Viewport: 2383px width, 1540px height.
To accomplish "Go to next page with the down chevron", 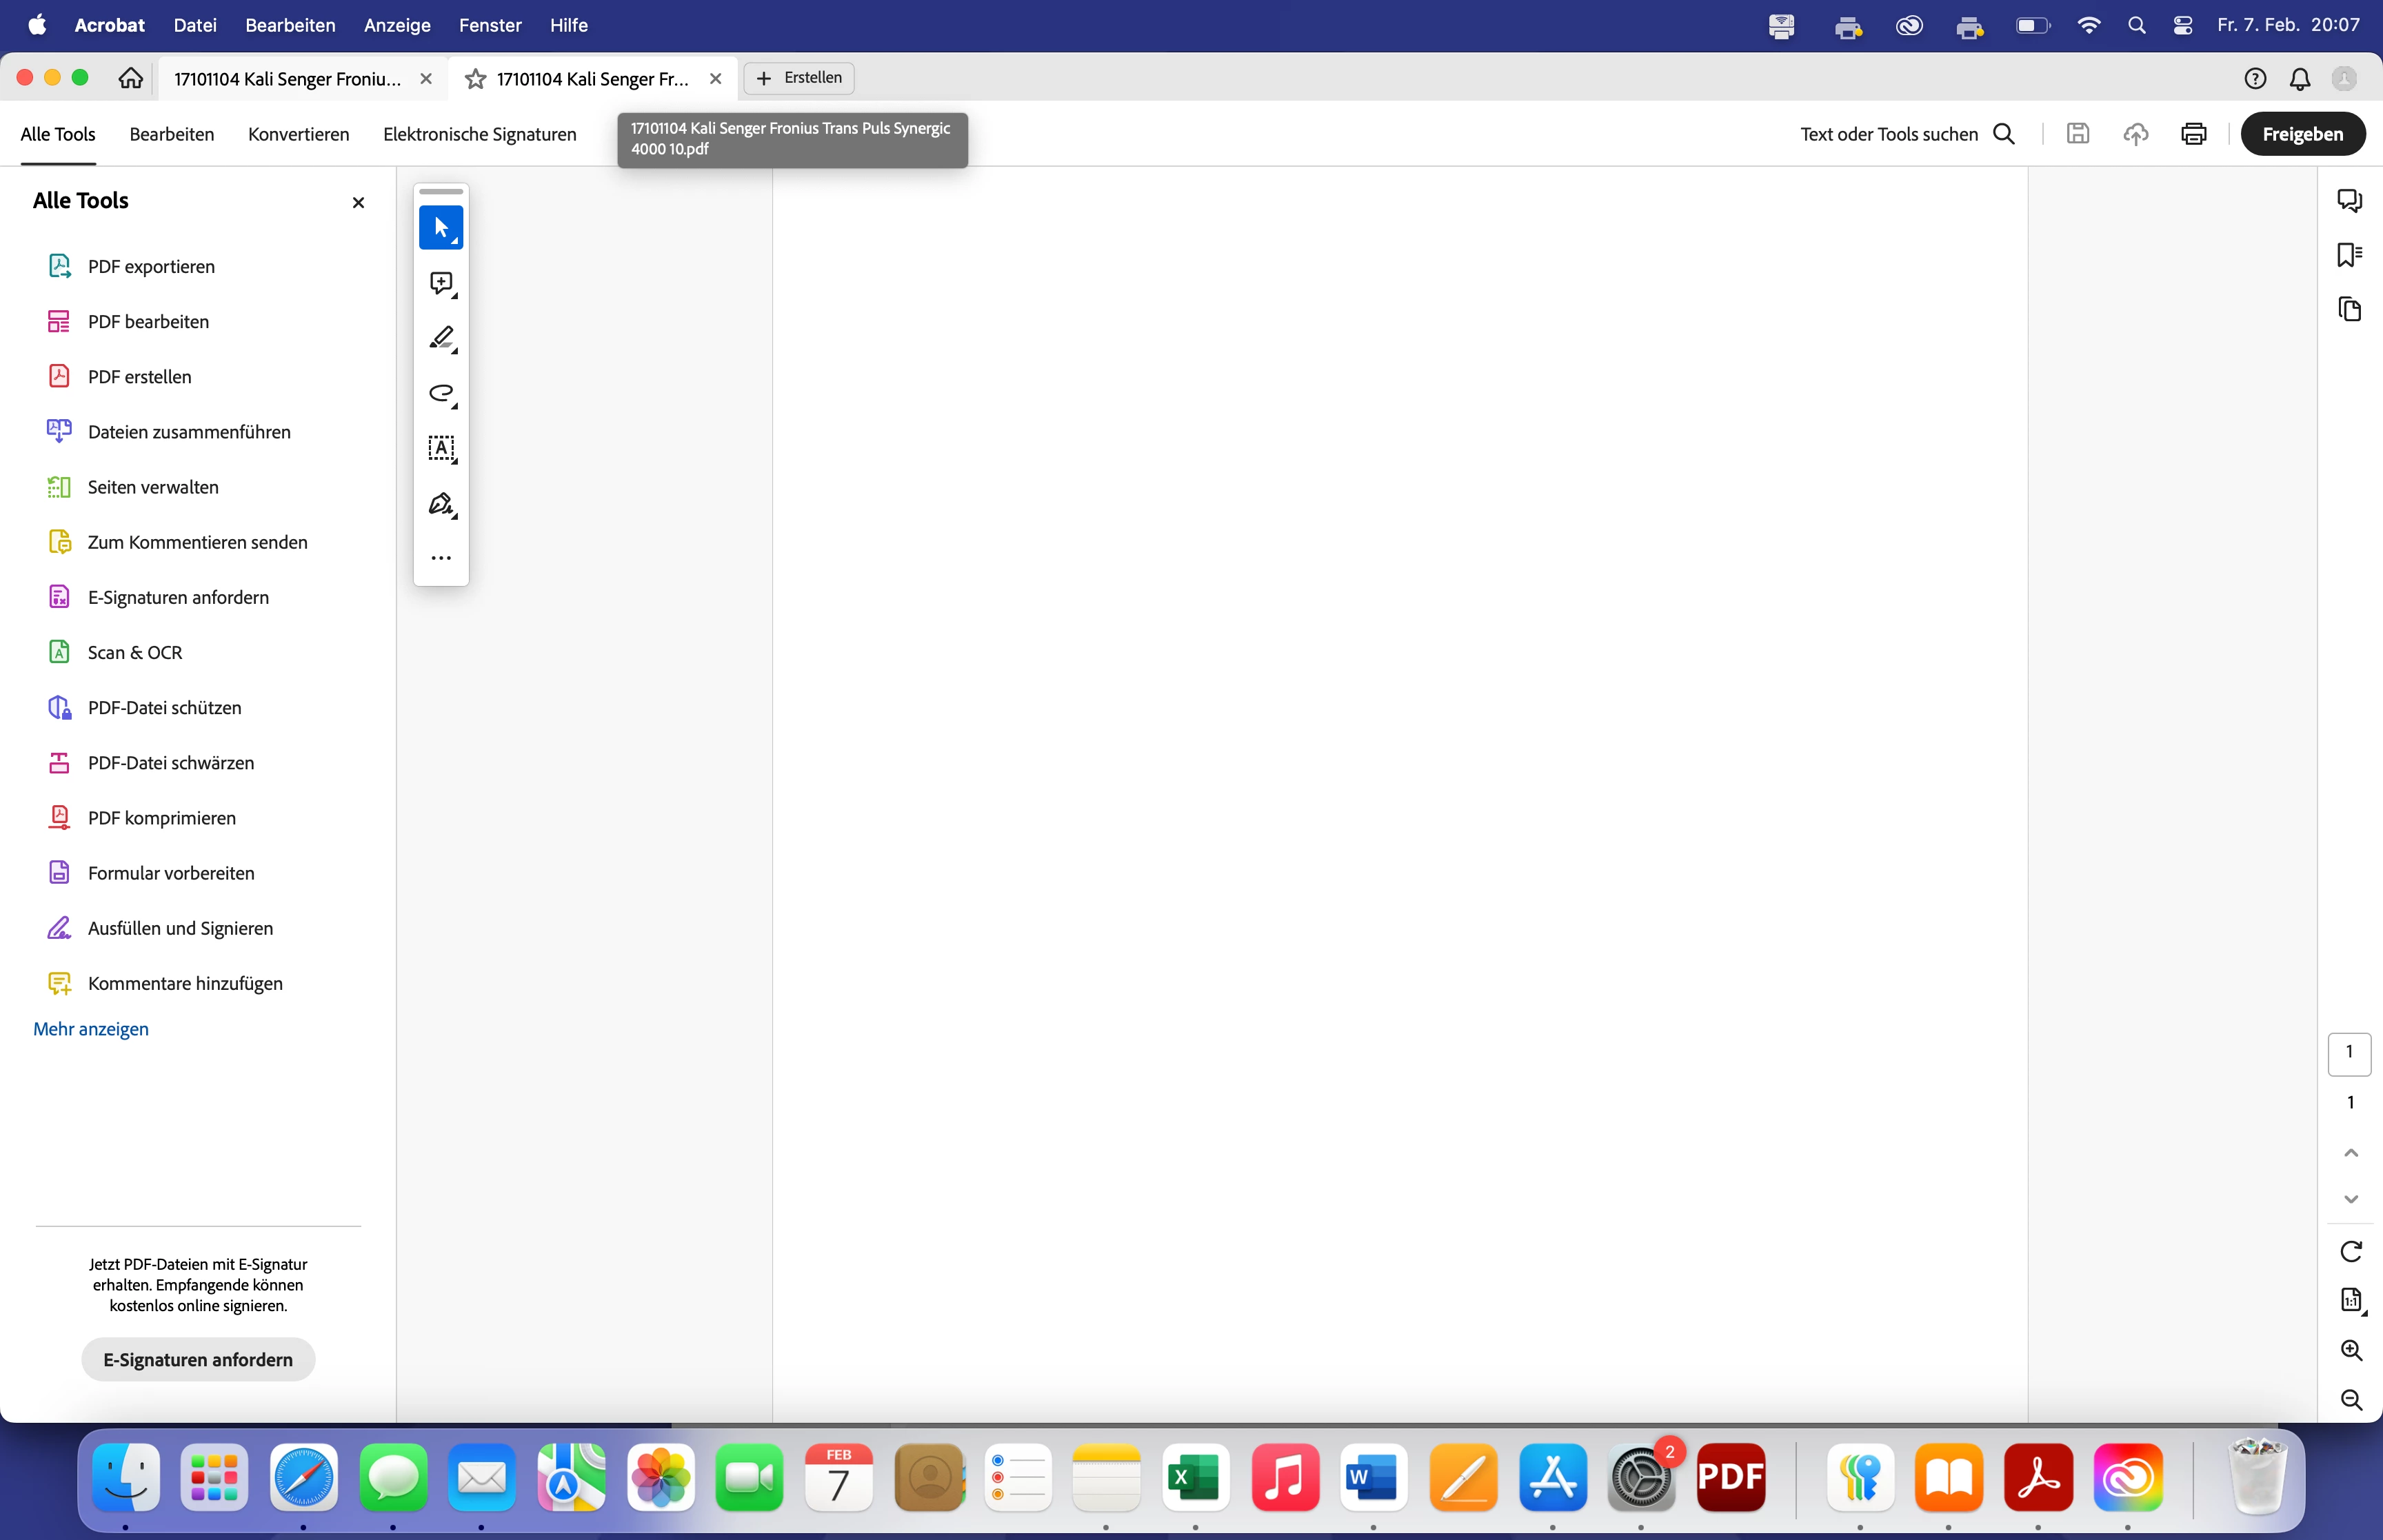I will (x=2350, y=1199).
